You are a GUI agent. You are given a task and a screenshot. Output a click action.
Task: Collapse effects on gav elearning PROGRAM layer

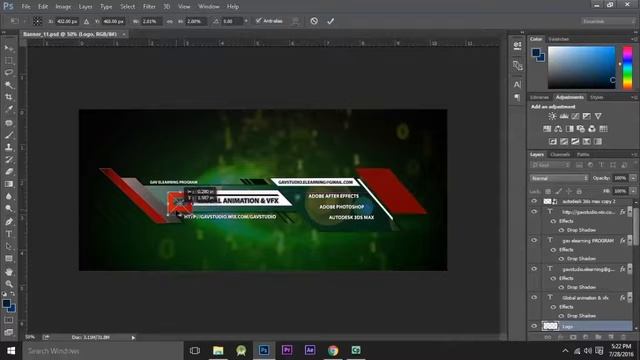coord(629,240)
